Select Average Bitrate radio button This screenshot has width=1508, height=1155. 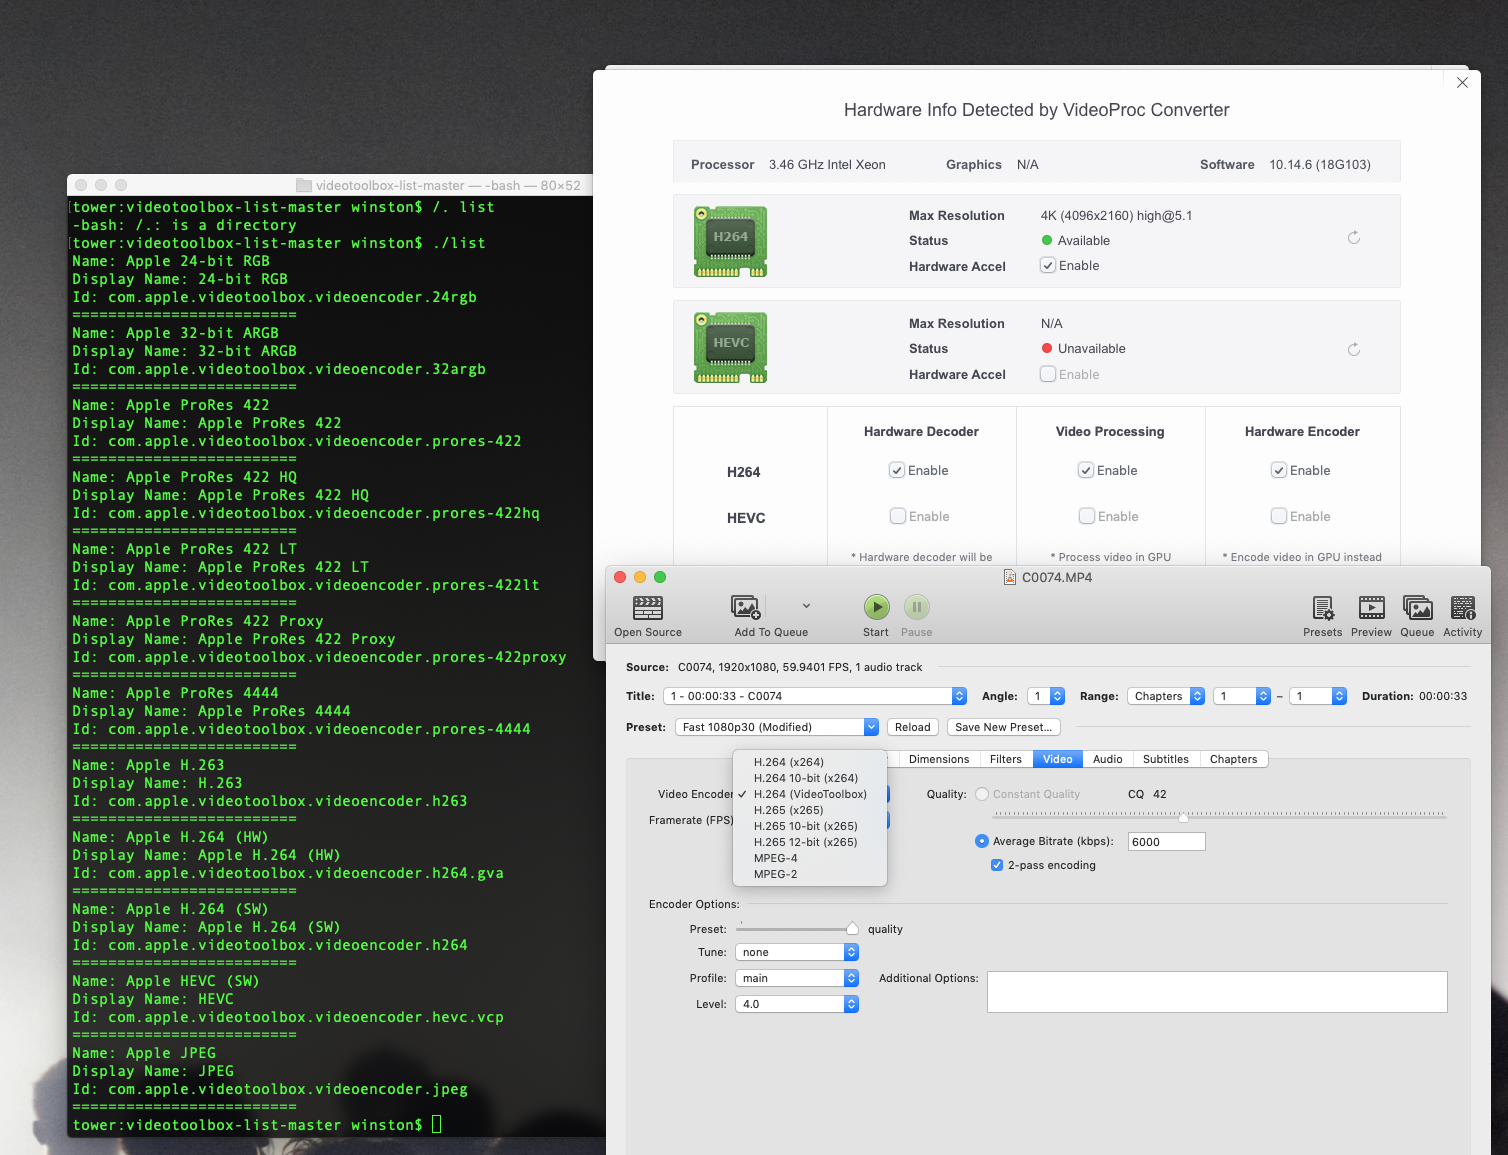pos(982,841)
